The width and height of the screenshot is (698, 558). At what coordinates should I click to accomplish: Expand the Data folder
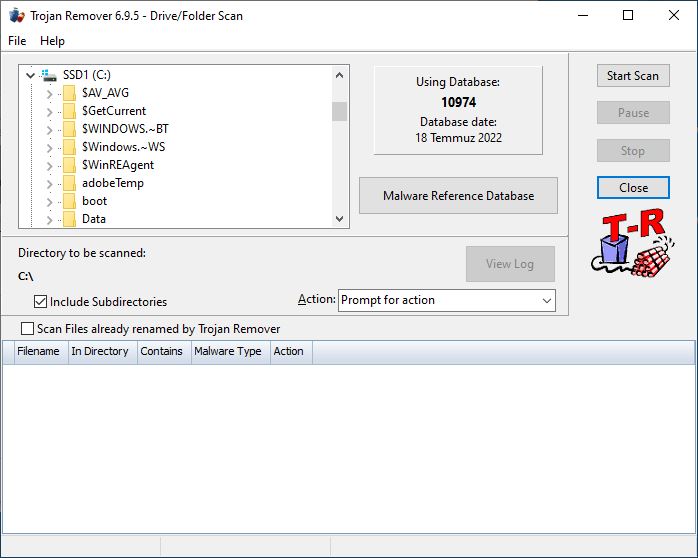coord(49,220)
